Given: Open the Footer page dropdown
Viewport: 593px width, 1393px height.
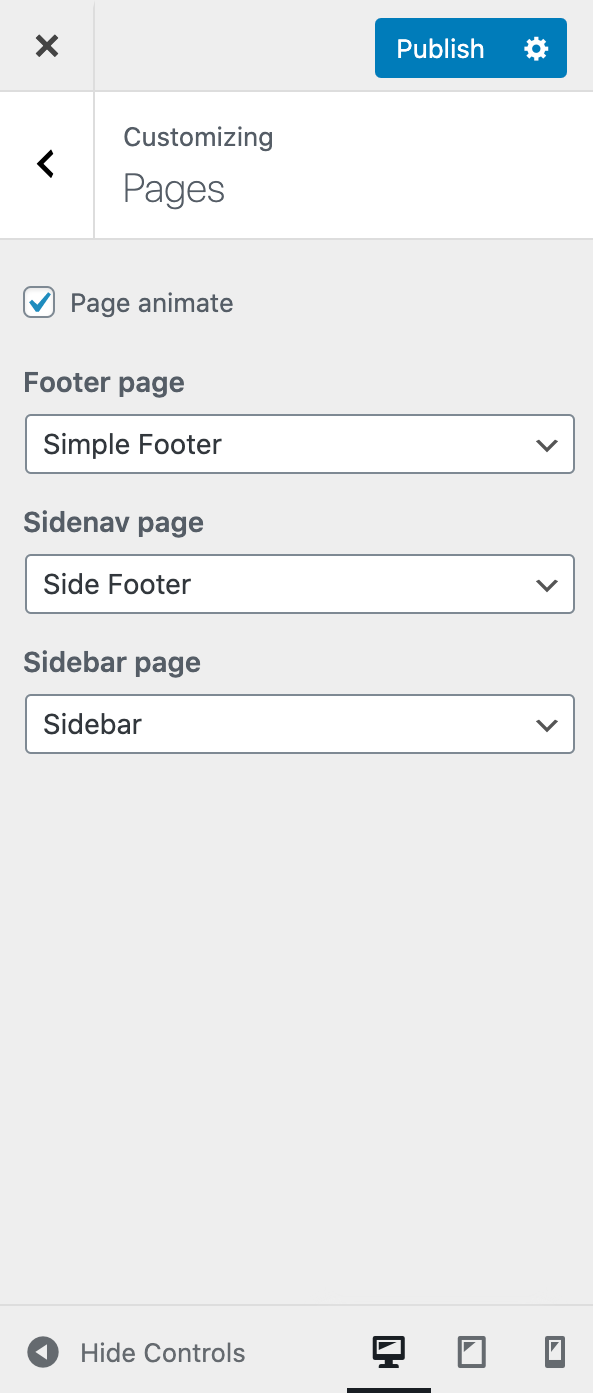Looking at the screenshot, I should (x=299, y=444).
